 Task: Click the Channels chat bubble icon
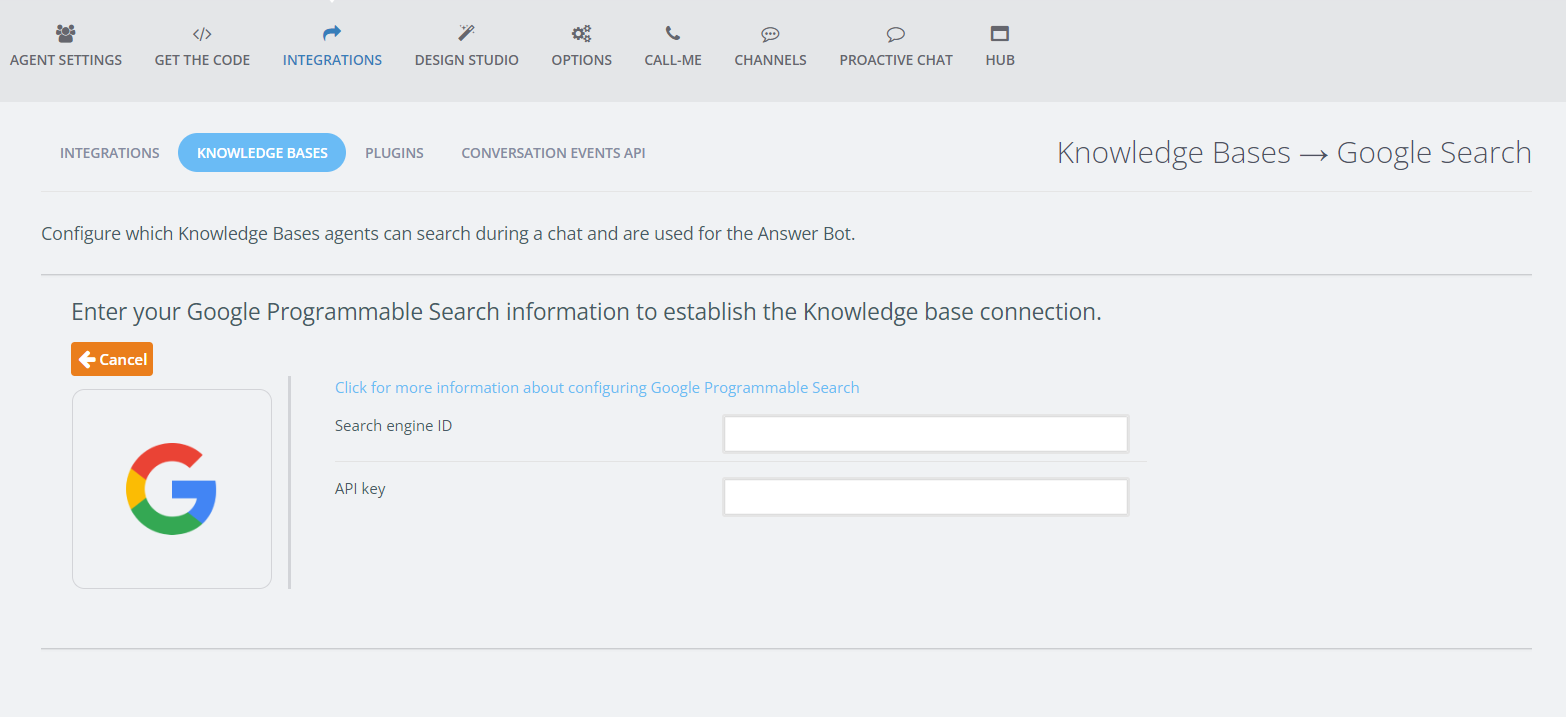(x=770, y=33)
